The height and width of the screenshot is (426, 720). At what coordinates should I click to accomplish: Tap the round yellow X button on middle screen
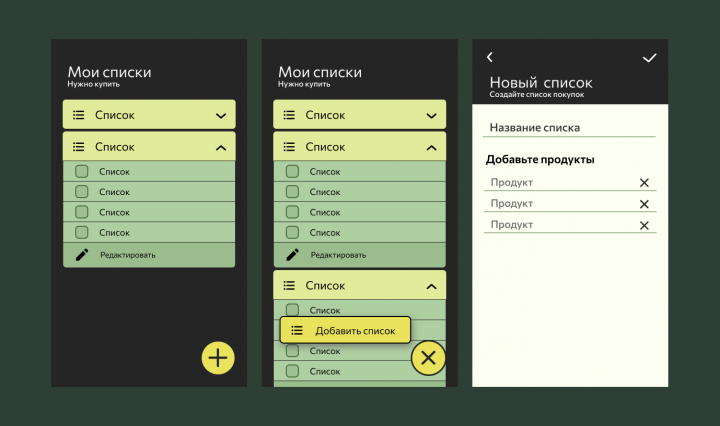(x=428, y=358)
